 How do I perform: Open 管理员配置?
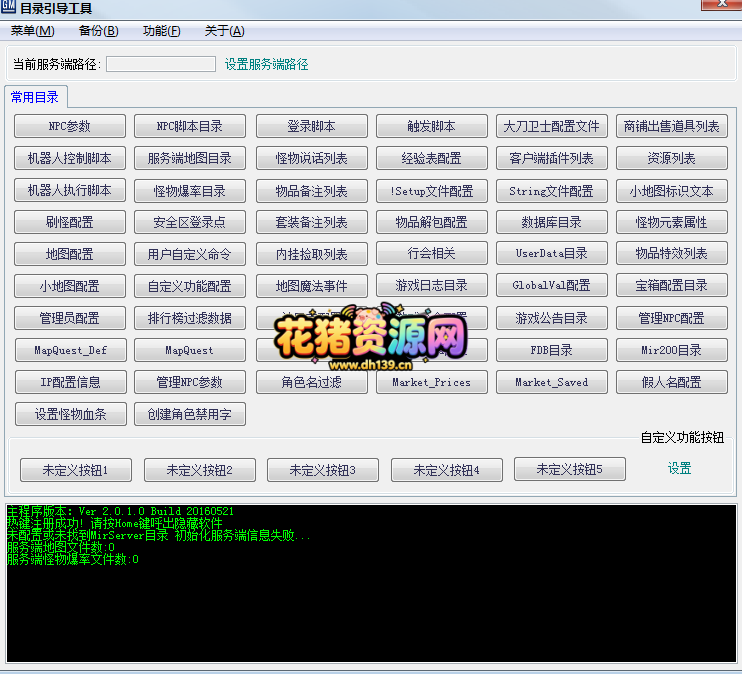tap(70, 318)
